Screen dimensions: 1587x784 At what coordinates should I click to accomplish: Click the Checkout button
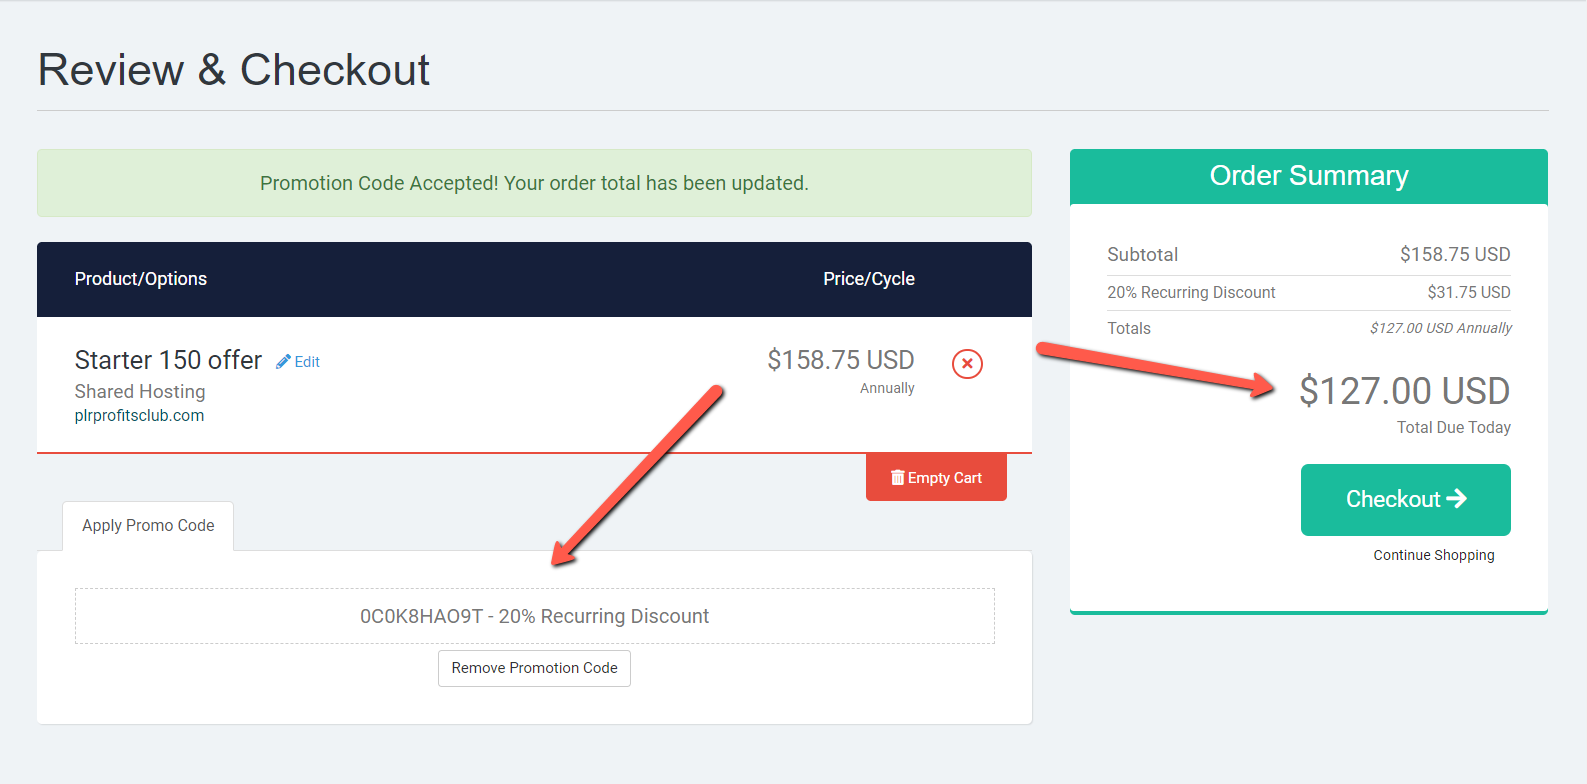click(x=1405, y=500)
